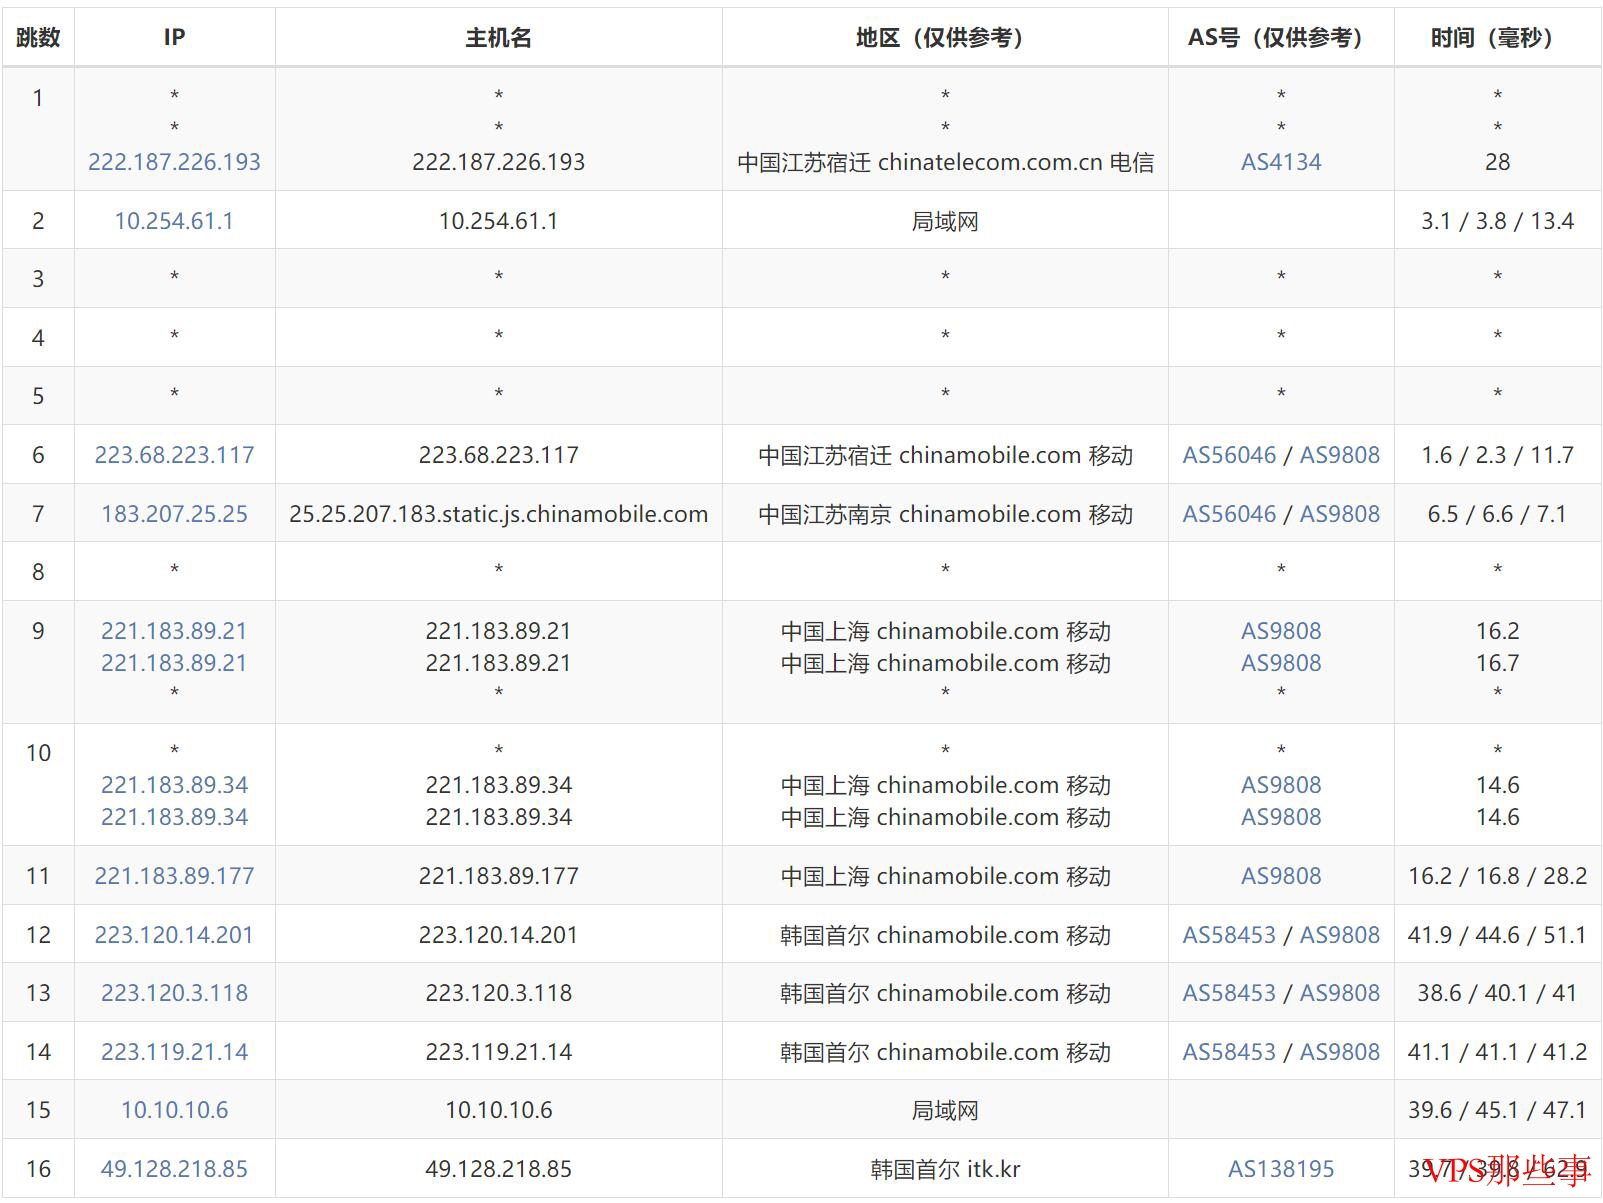Open the blue 49.128.218.85 IP link
The height and width of the screenshot is (1203, 1603).
(x=174, y=1169)
